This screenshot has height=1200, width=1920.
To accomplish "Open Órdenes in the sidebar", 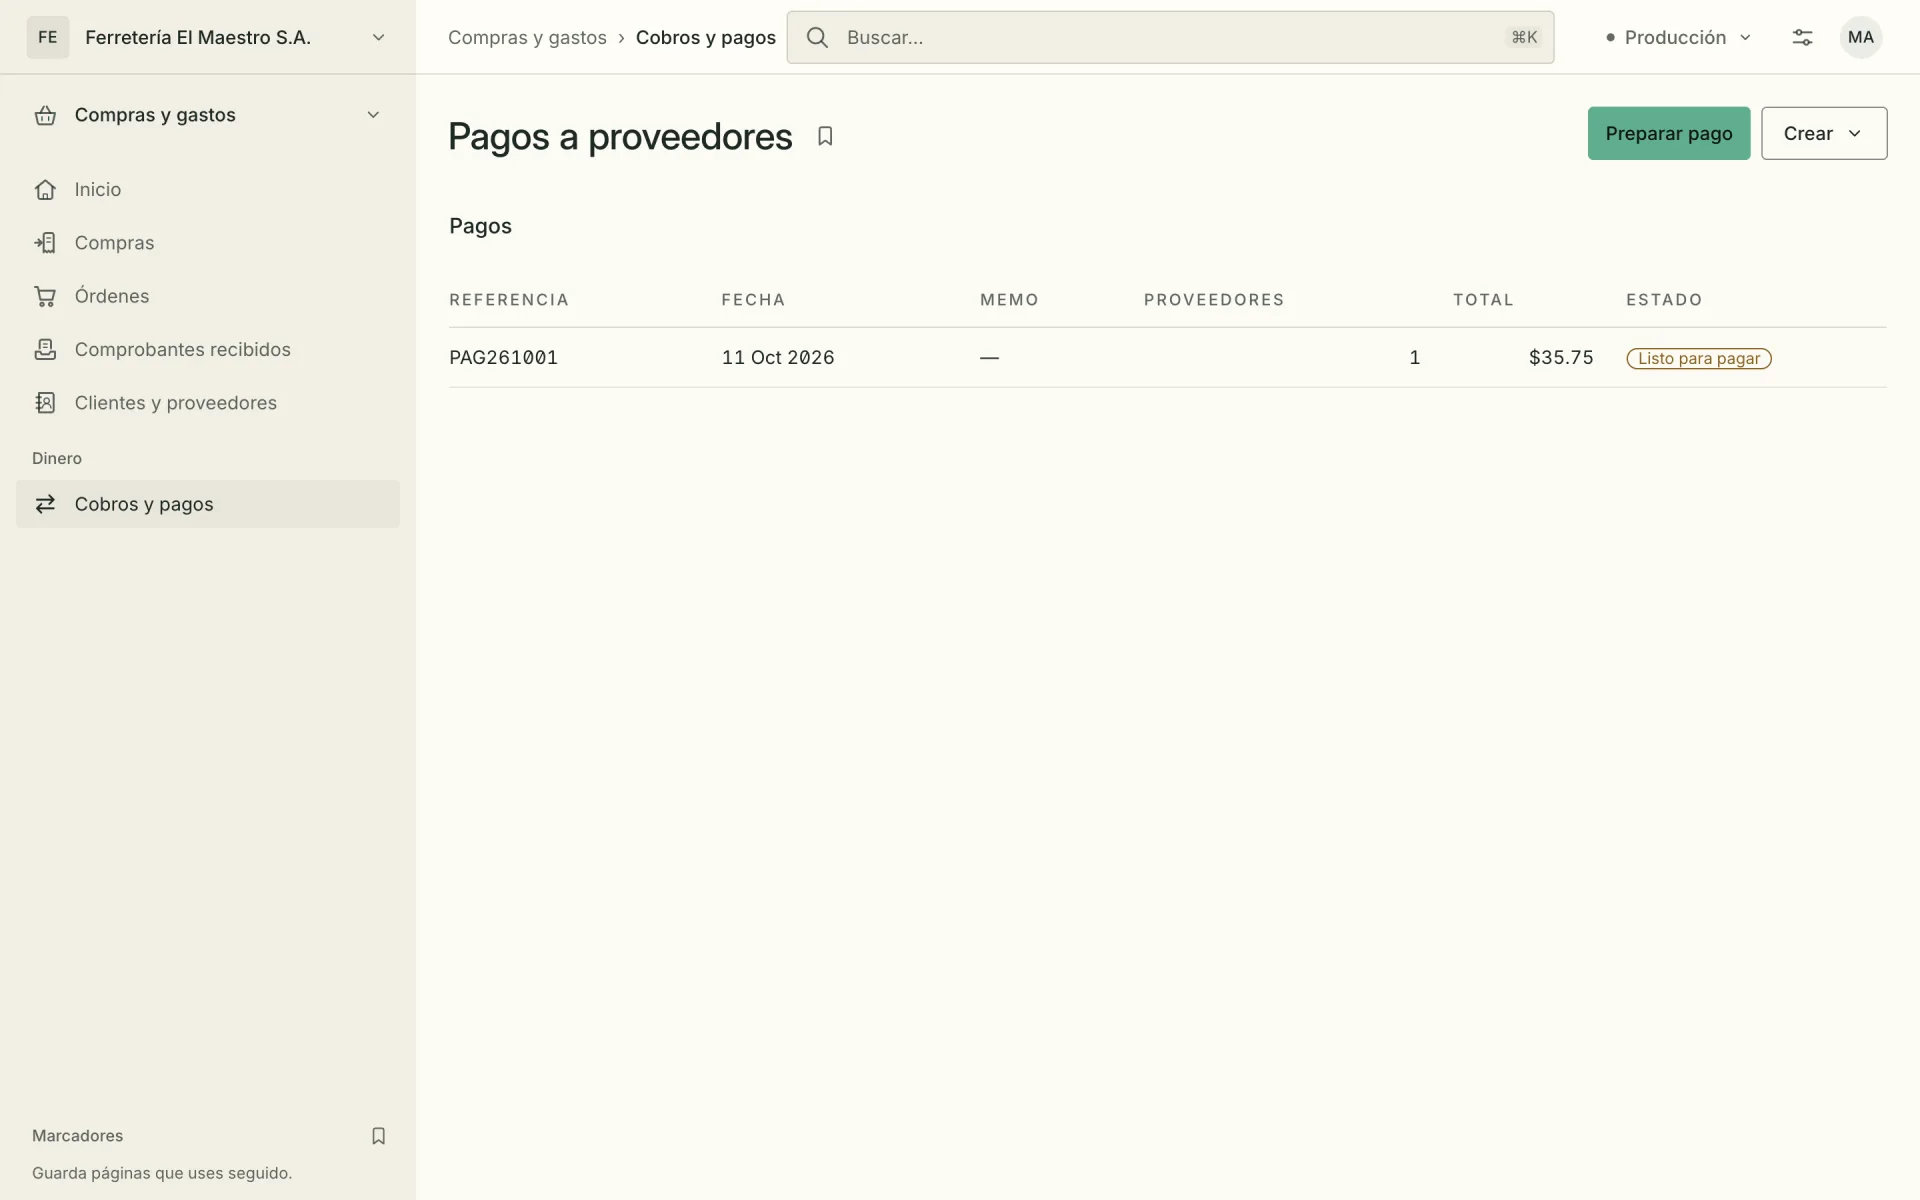I will tap(208, 296).
